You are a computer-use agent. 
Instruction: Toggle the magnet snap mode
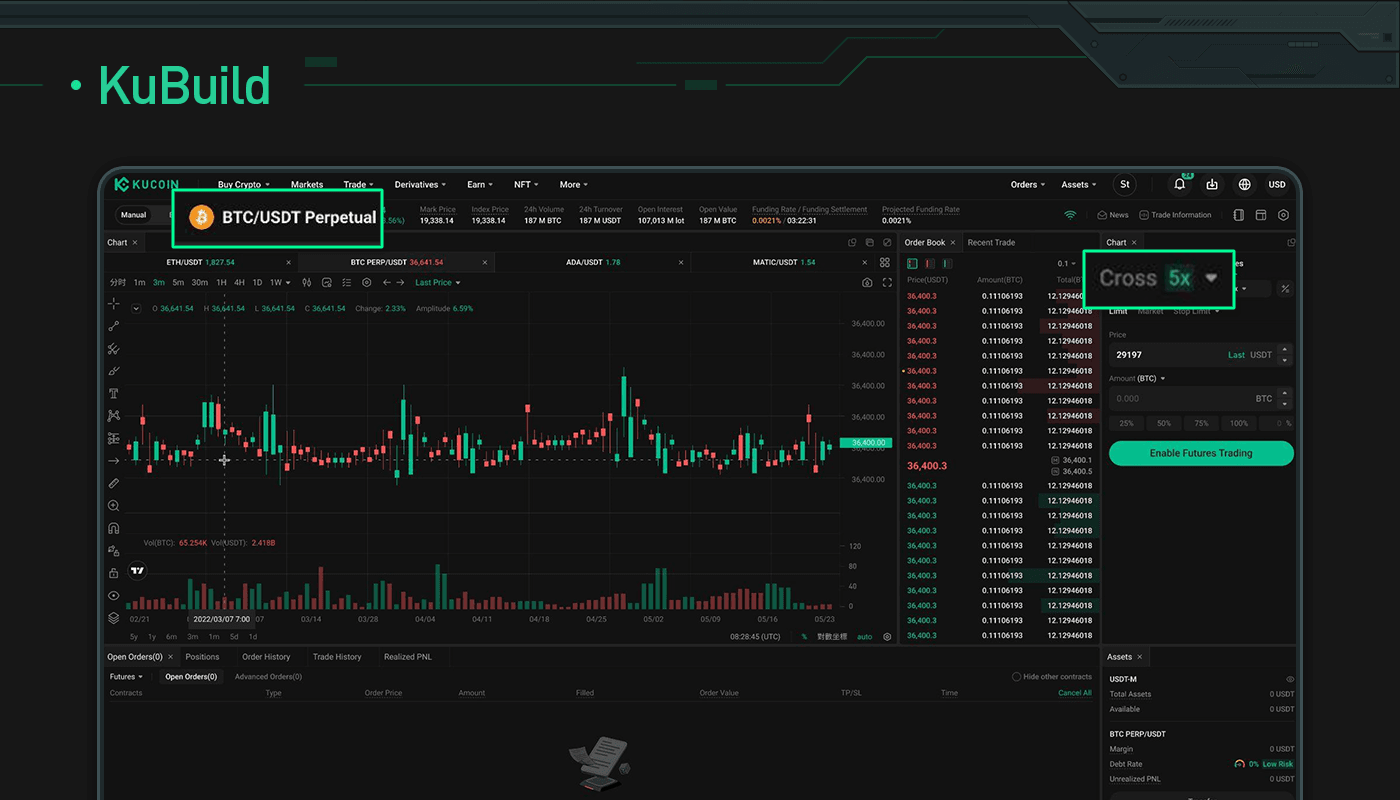[x=114, y=528]
